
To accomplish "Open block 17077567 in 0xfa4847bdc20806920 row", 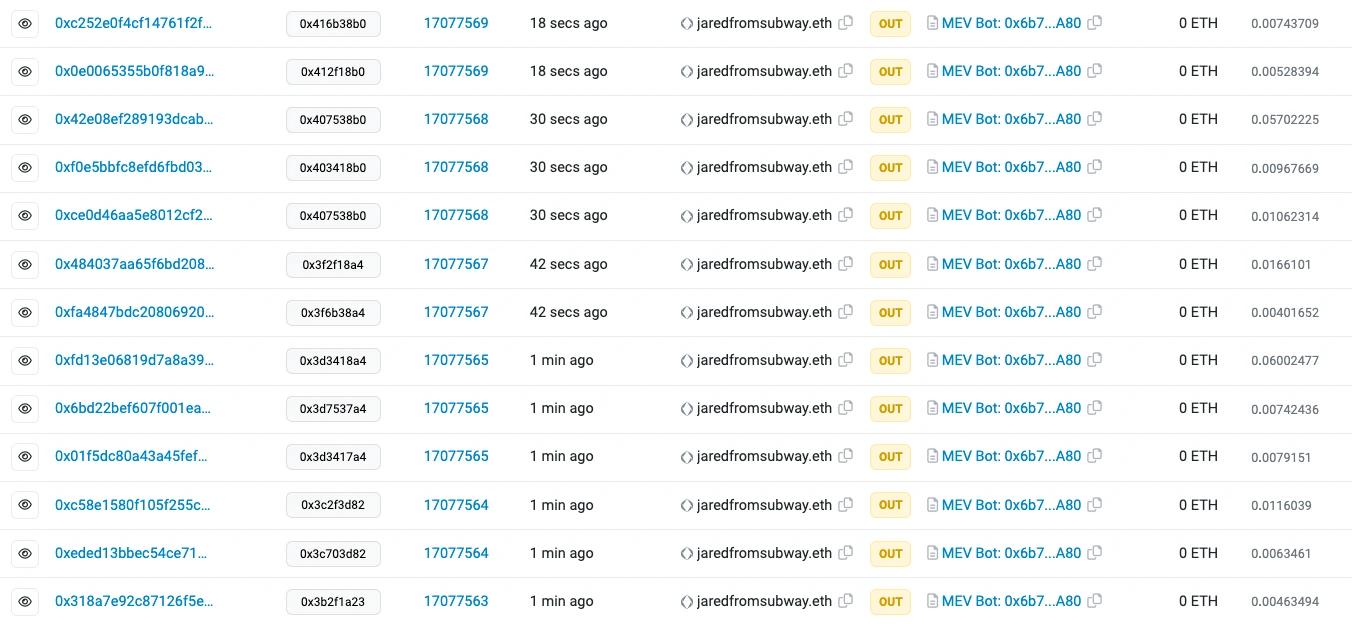I will 456,312.
